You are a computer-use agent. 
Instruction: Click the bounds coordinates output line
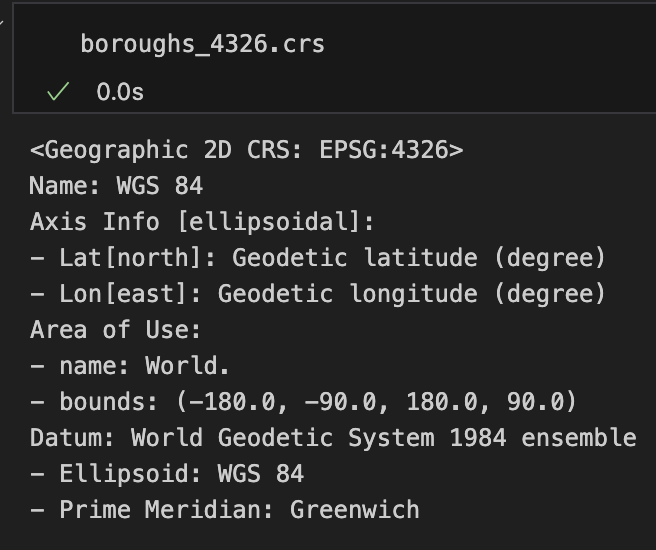click(x=303, y=402)
